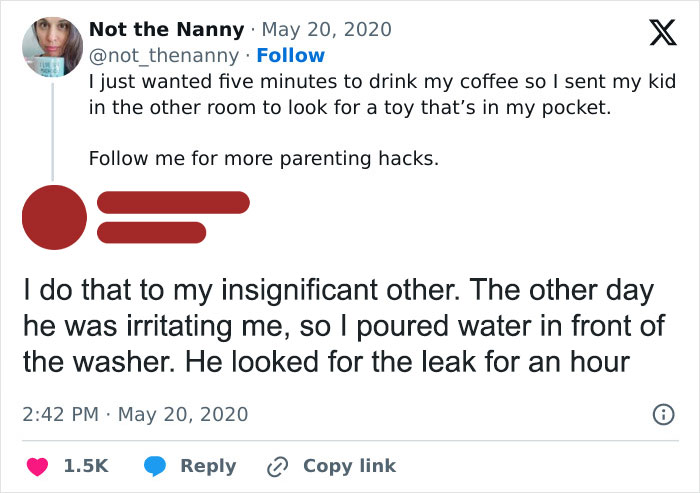The image size is (700, 493).
Task: Click the 1.5K likes count
Action: point(87,466)
